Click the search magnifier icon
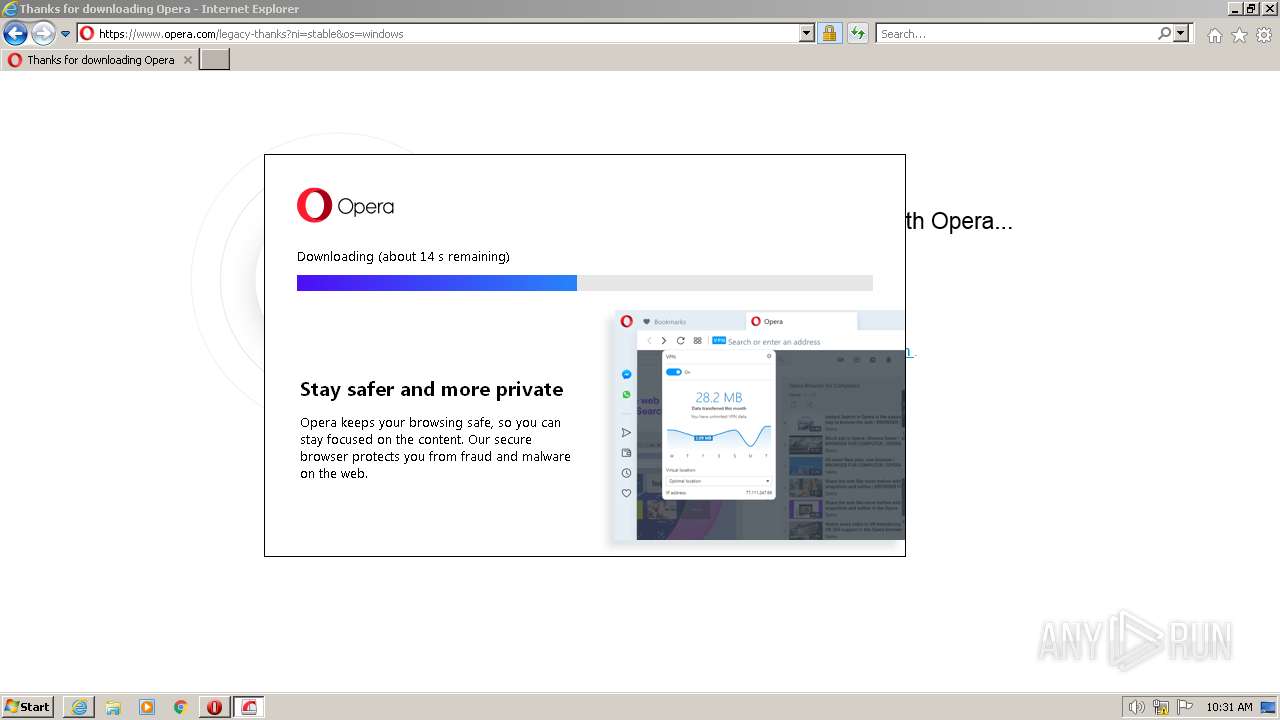The height and width of the screenshot is (720, 1280). click(x=1164, y=33)
